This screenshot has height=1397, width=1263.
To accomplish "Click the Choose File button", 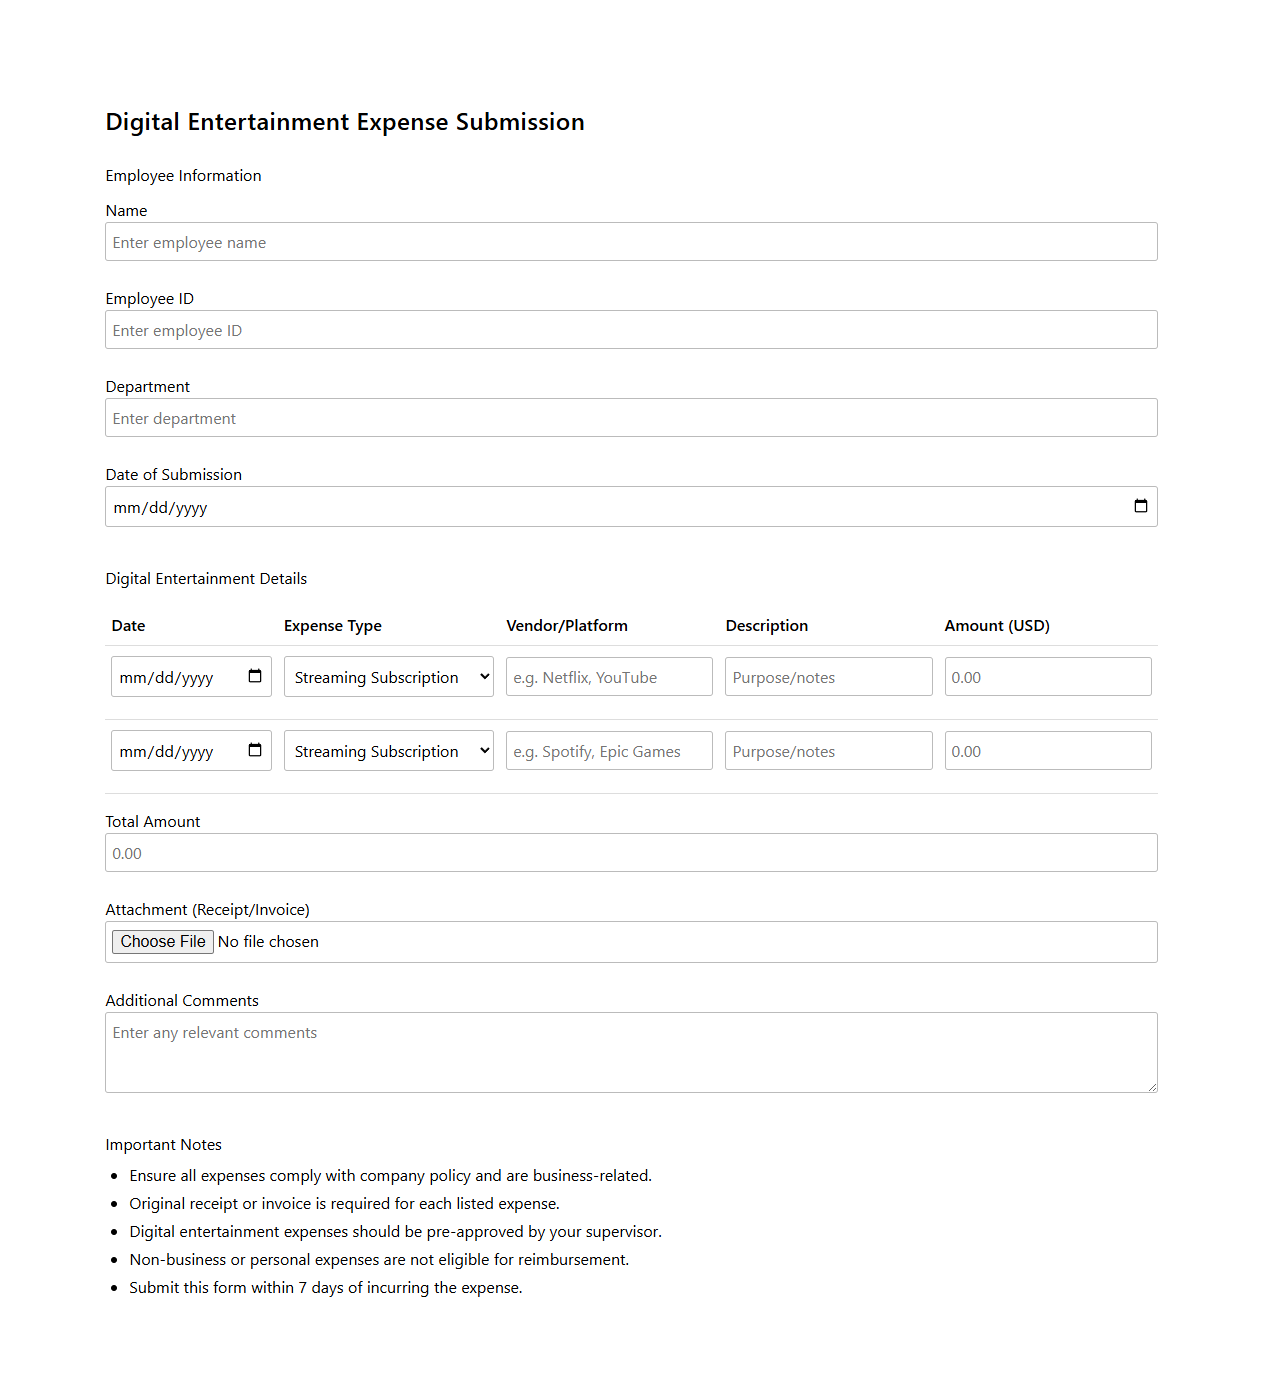I will pyautogui.click(x=162, y=942).
